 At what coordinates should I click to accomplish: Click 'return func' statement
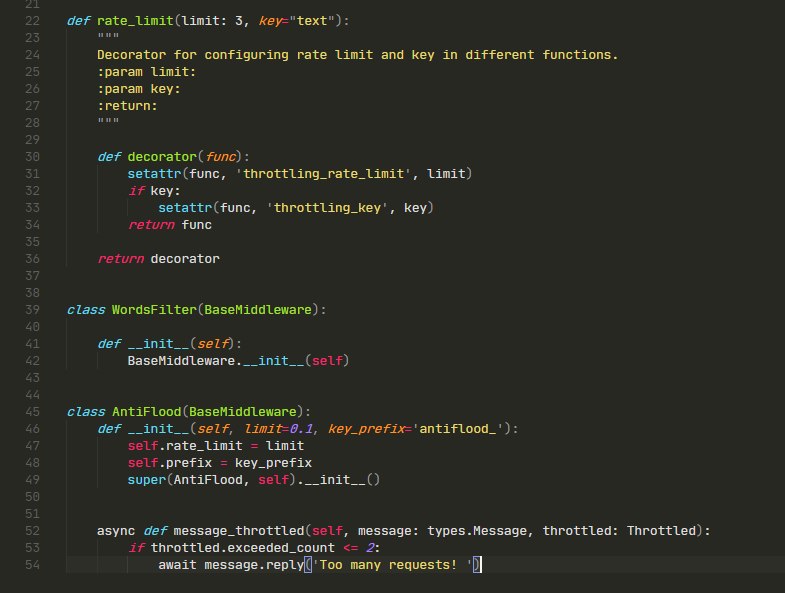tap(170, 225)
